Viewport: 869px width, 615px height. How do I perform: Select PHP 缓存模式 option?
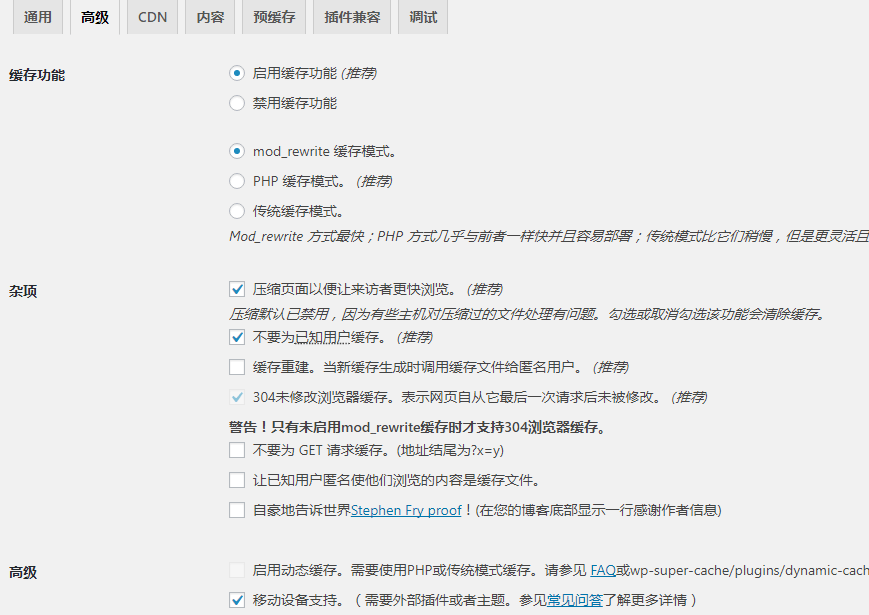coord(236,181)
